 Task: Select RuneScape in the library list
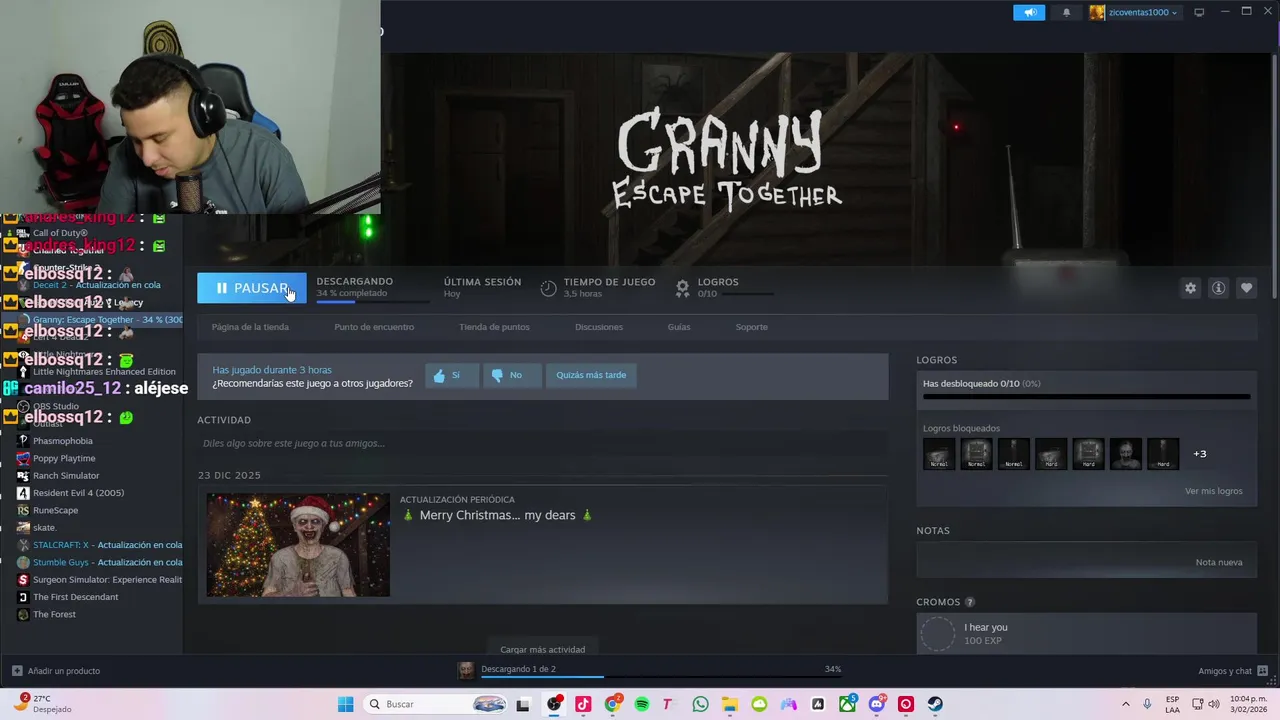[55, 510]
